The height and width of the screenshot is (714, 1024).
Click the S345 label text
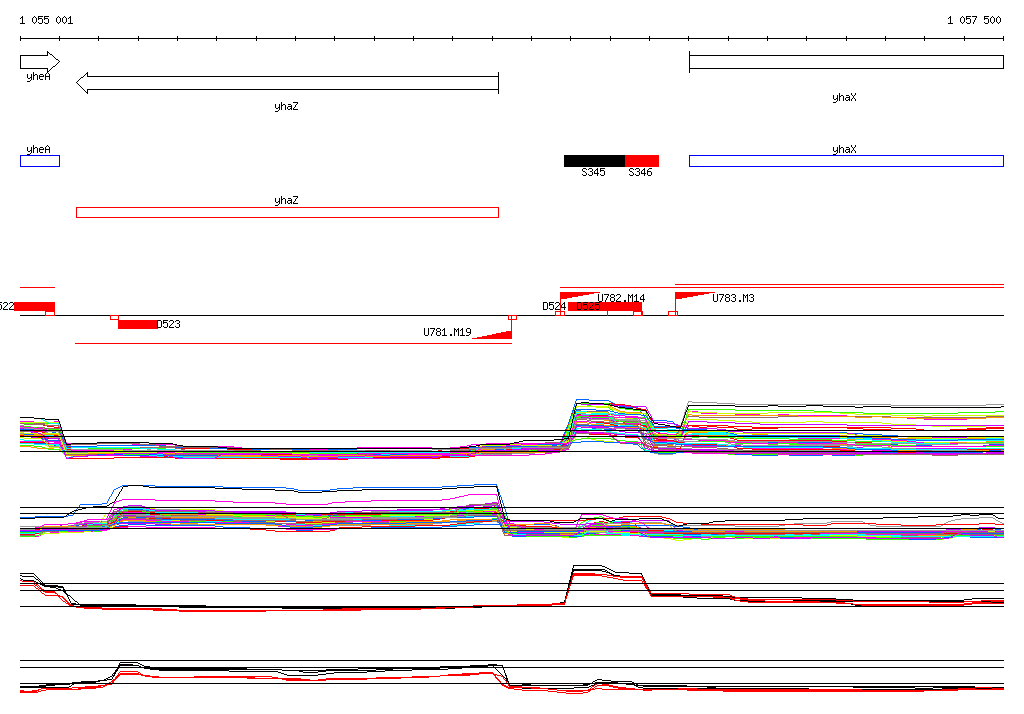coord(594,172)
